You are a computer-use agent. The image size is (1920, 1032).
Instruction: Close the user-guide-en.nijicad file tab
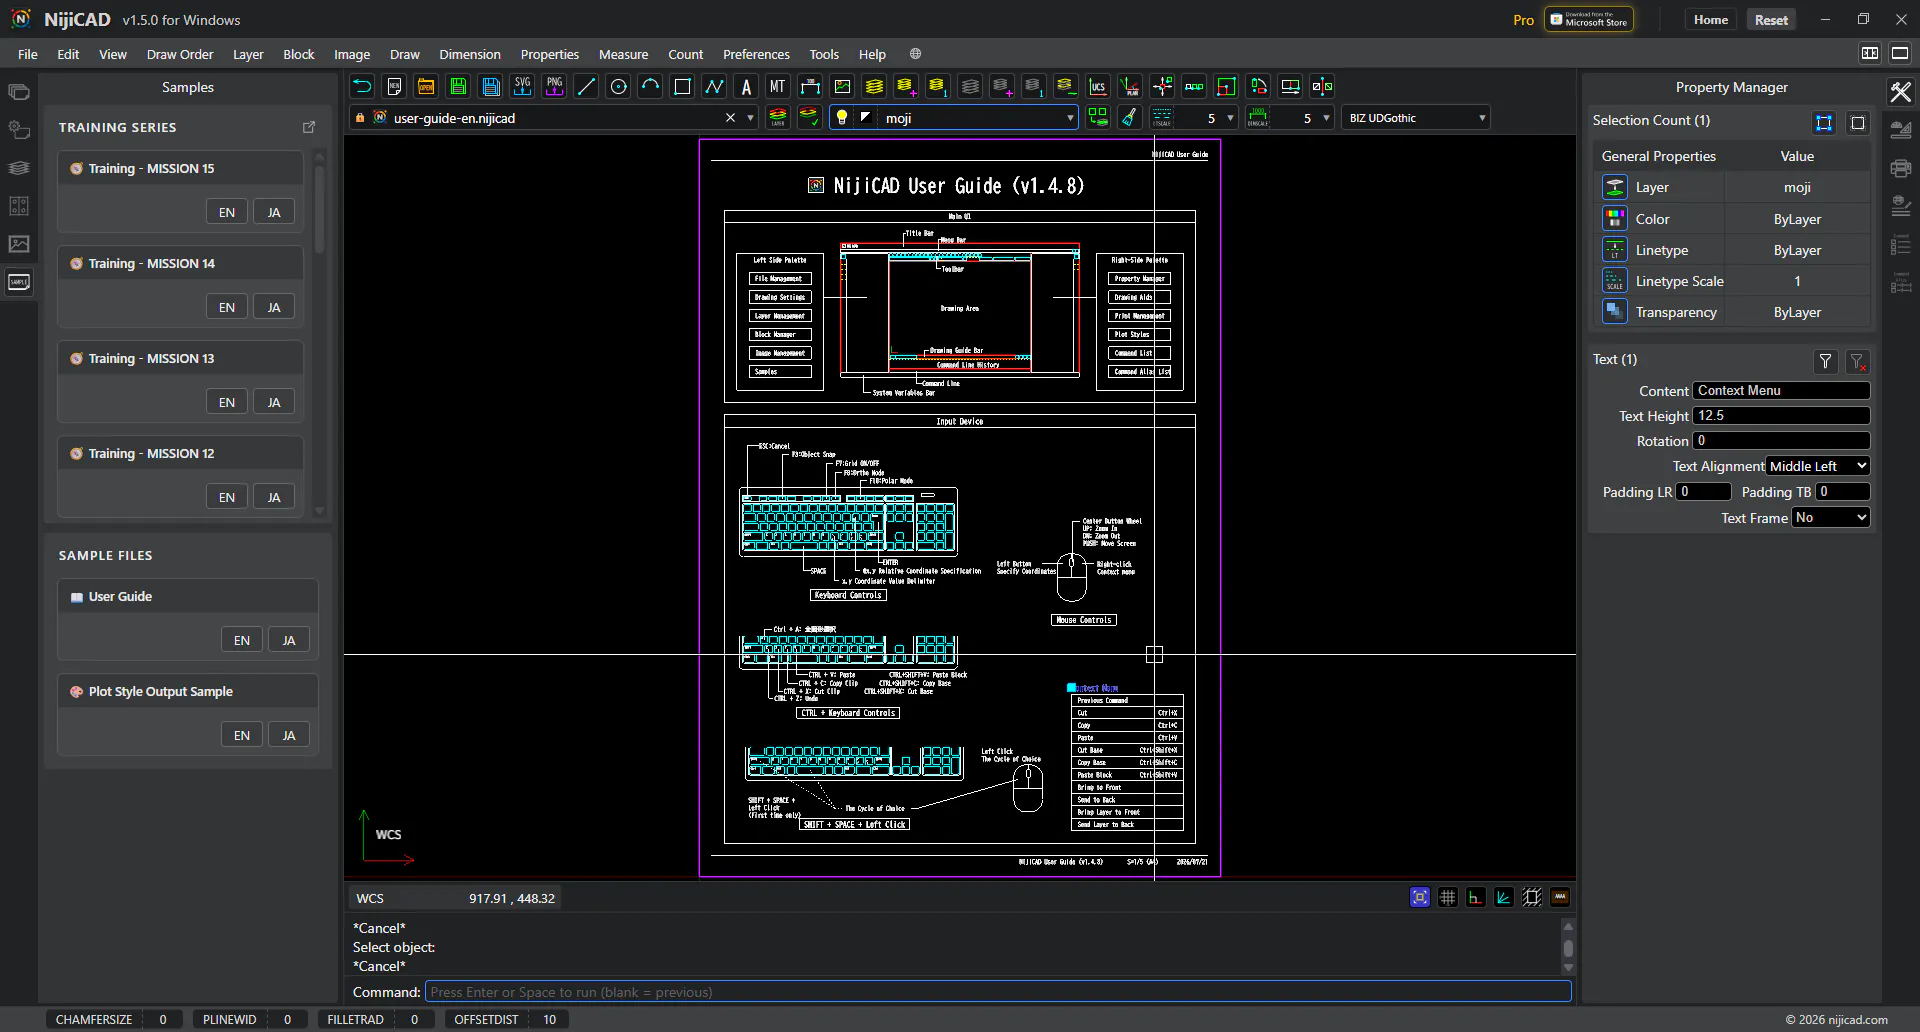tap(730, 118)
